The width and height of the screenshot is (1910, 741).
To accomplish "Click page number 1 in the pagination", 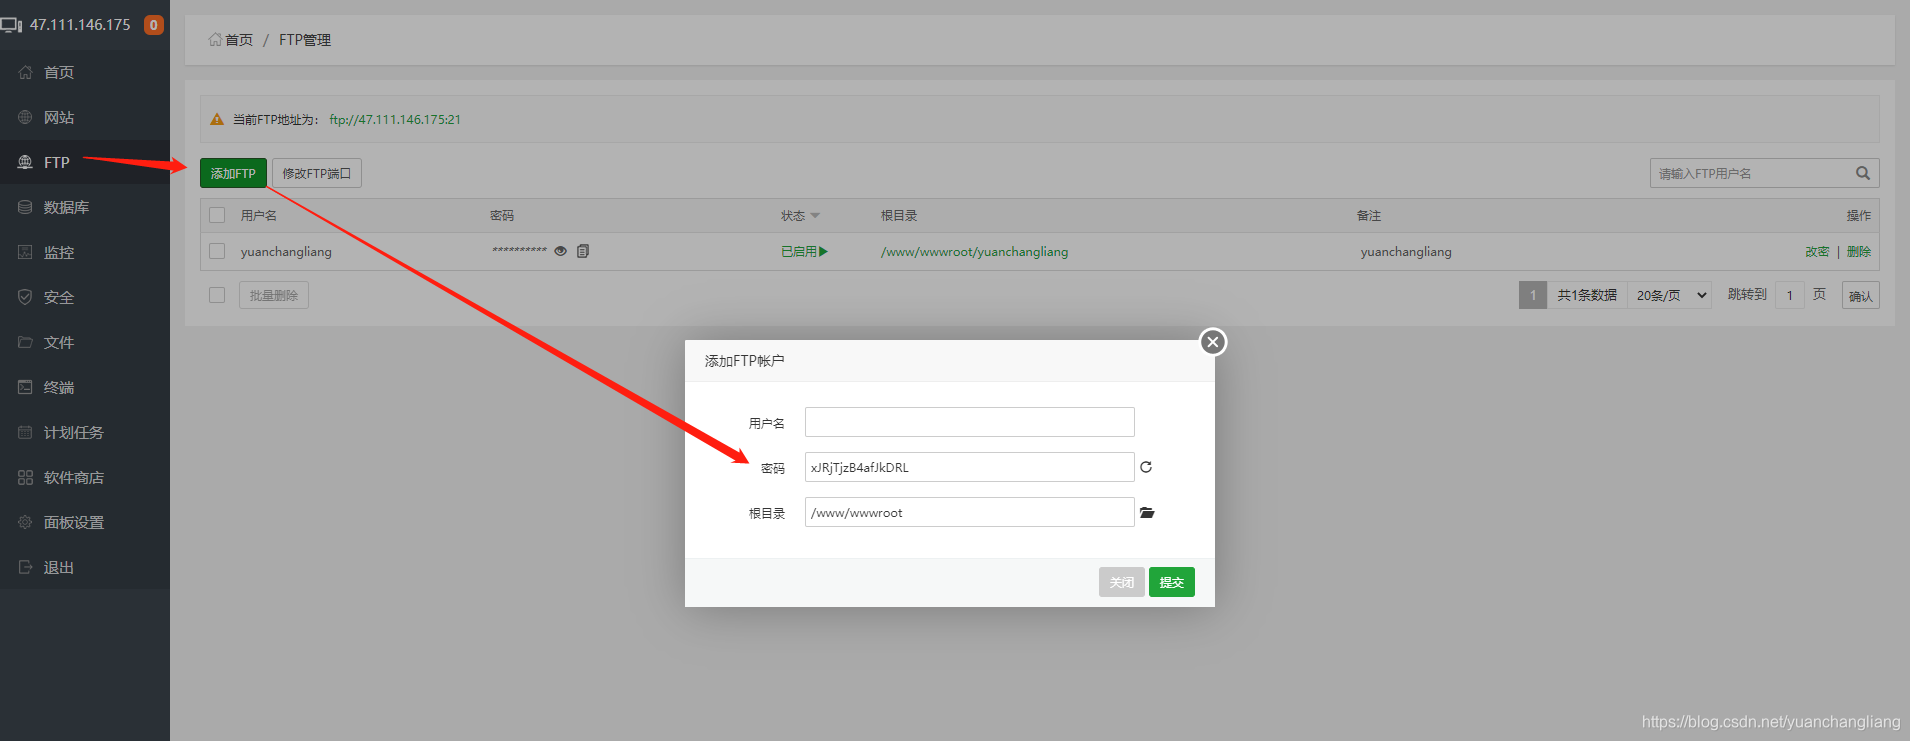I will tap(1533, 295).
